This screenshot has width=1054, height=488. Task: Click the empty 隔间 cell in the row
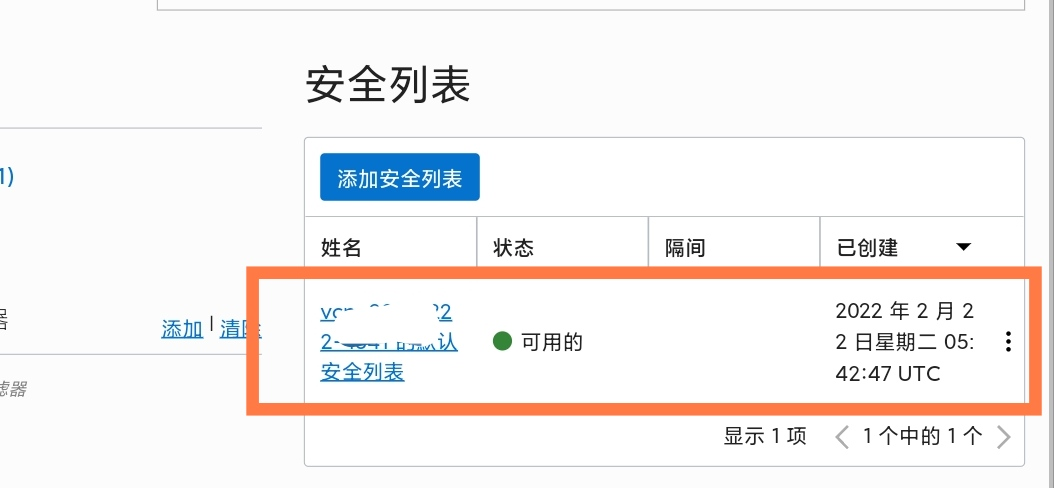point(734,342)
